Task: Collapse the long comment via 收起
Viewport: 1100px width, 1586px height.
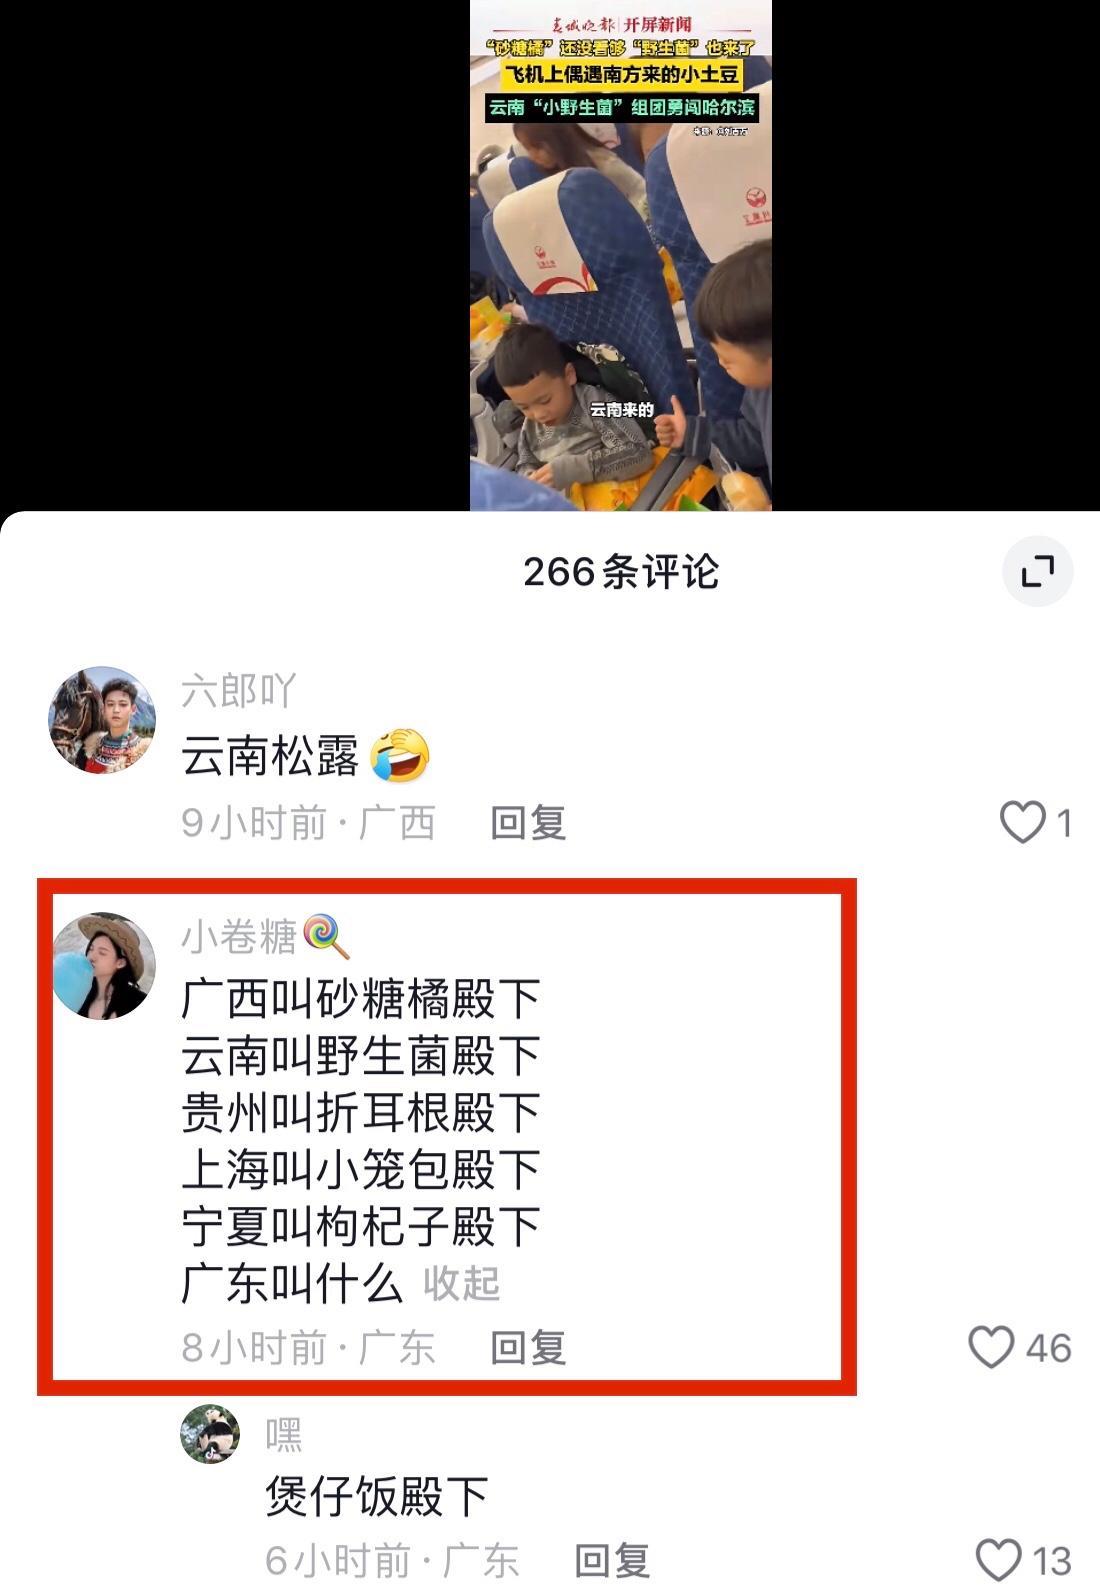Action: pyautogui.click(x=461, y=1283)
